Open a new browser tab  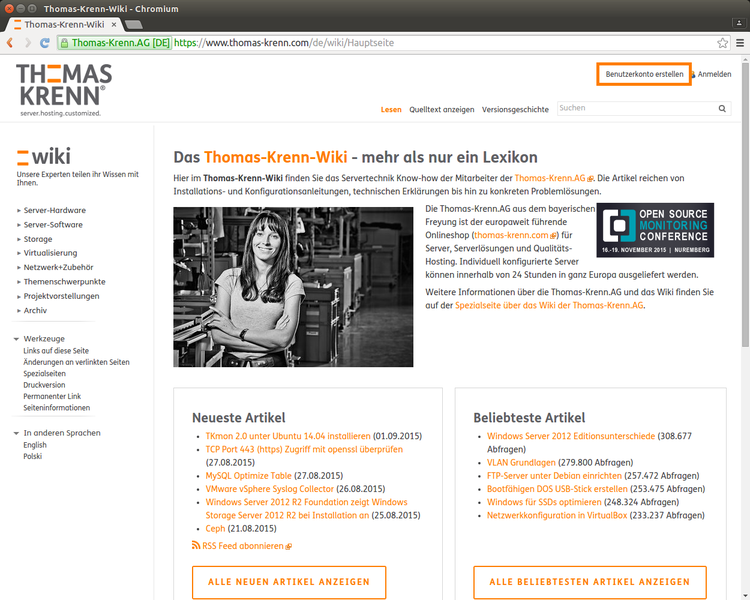point(133,24)
